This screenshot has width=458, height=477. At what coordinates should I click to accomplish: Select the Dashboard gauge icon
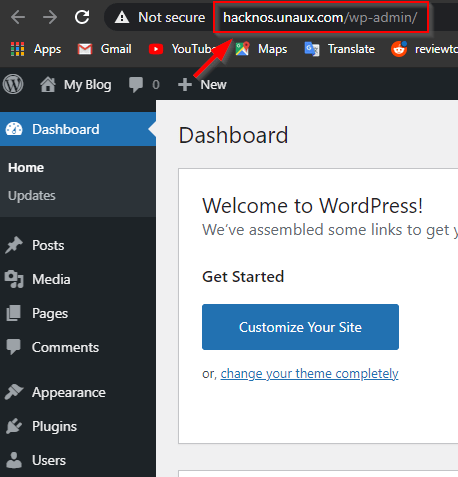[x=14, y=129]
